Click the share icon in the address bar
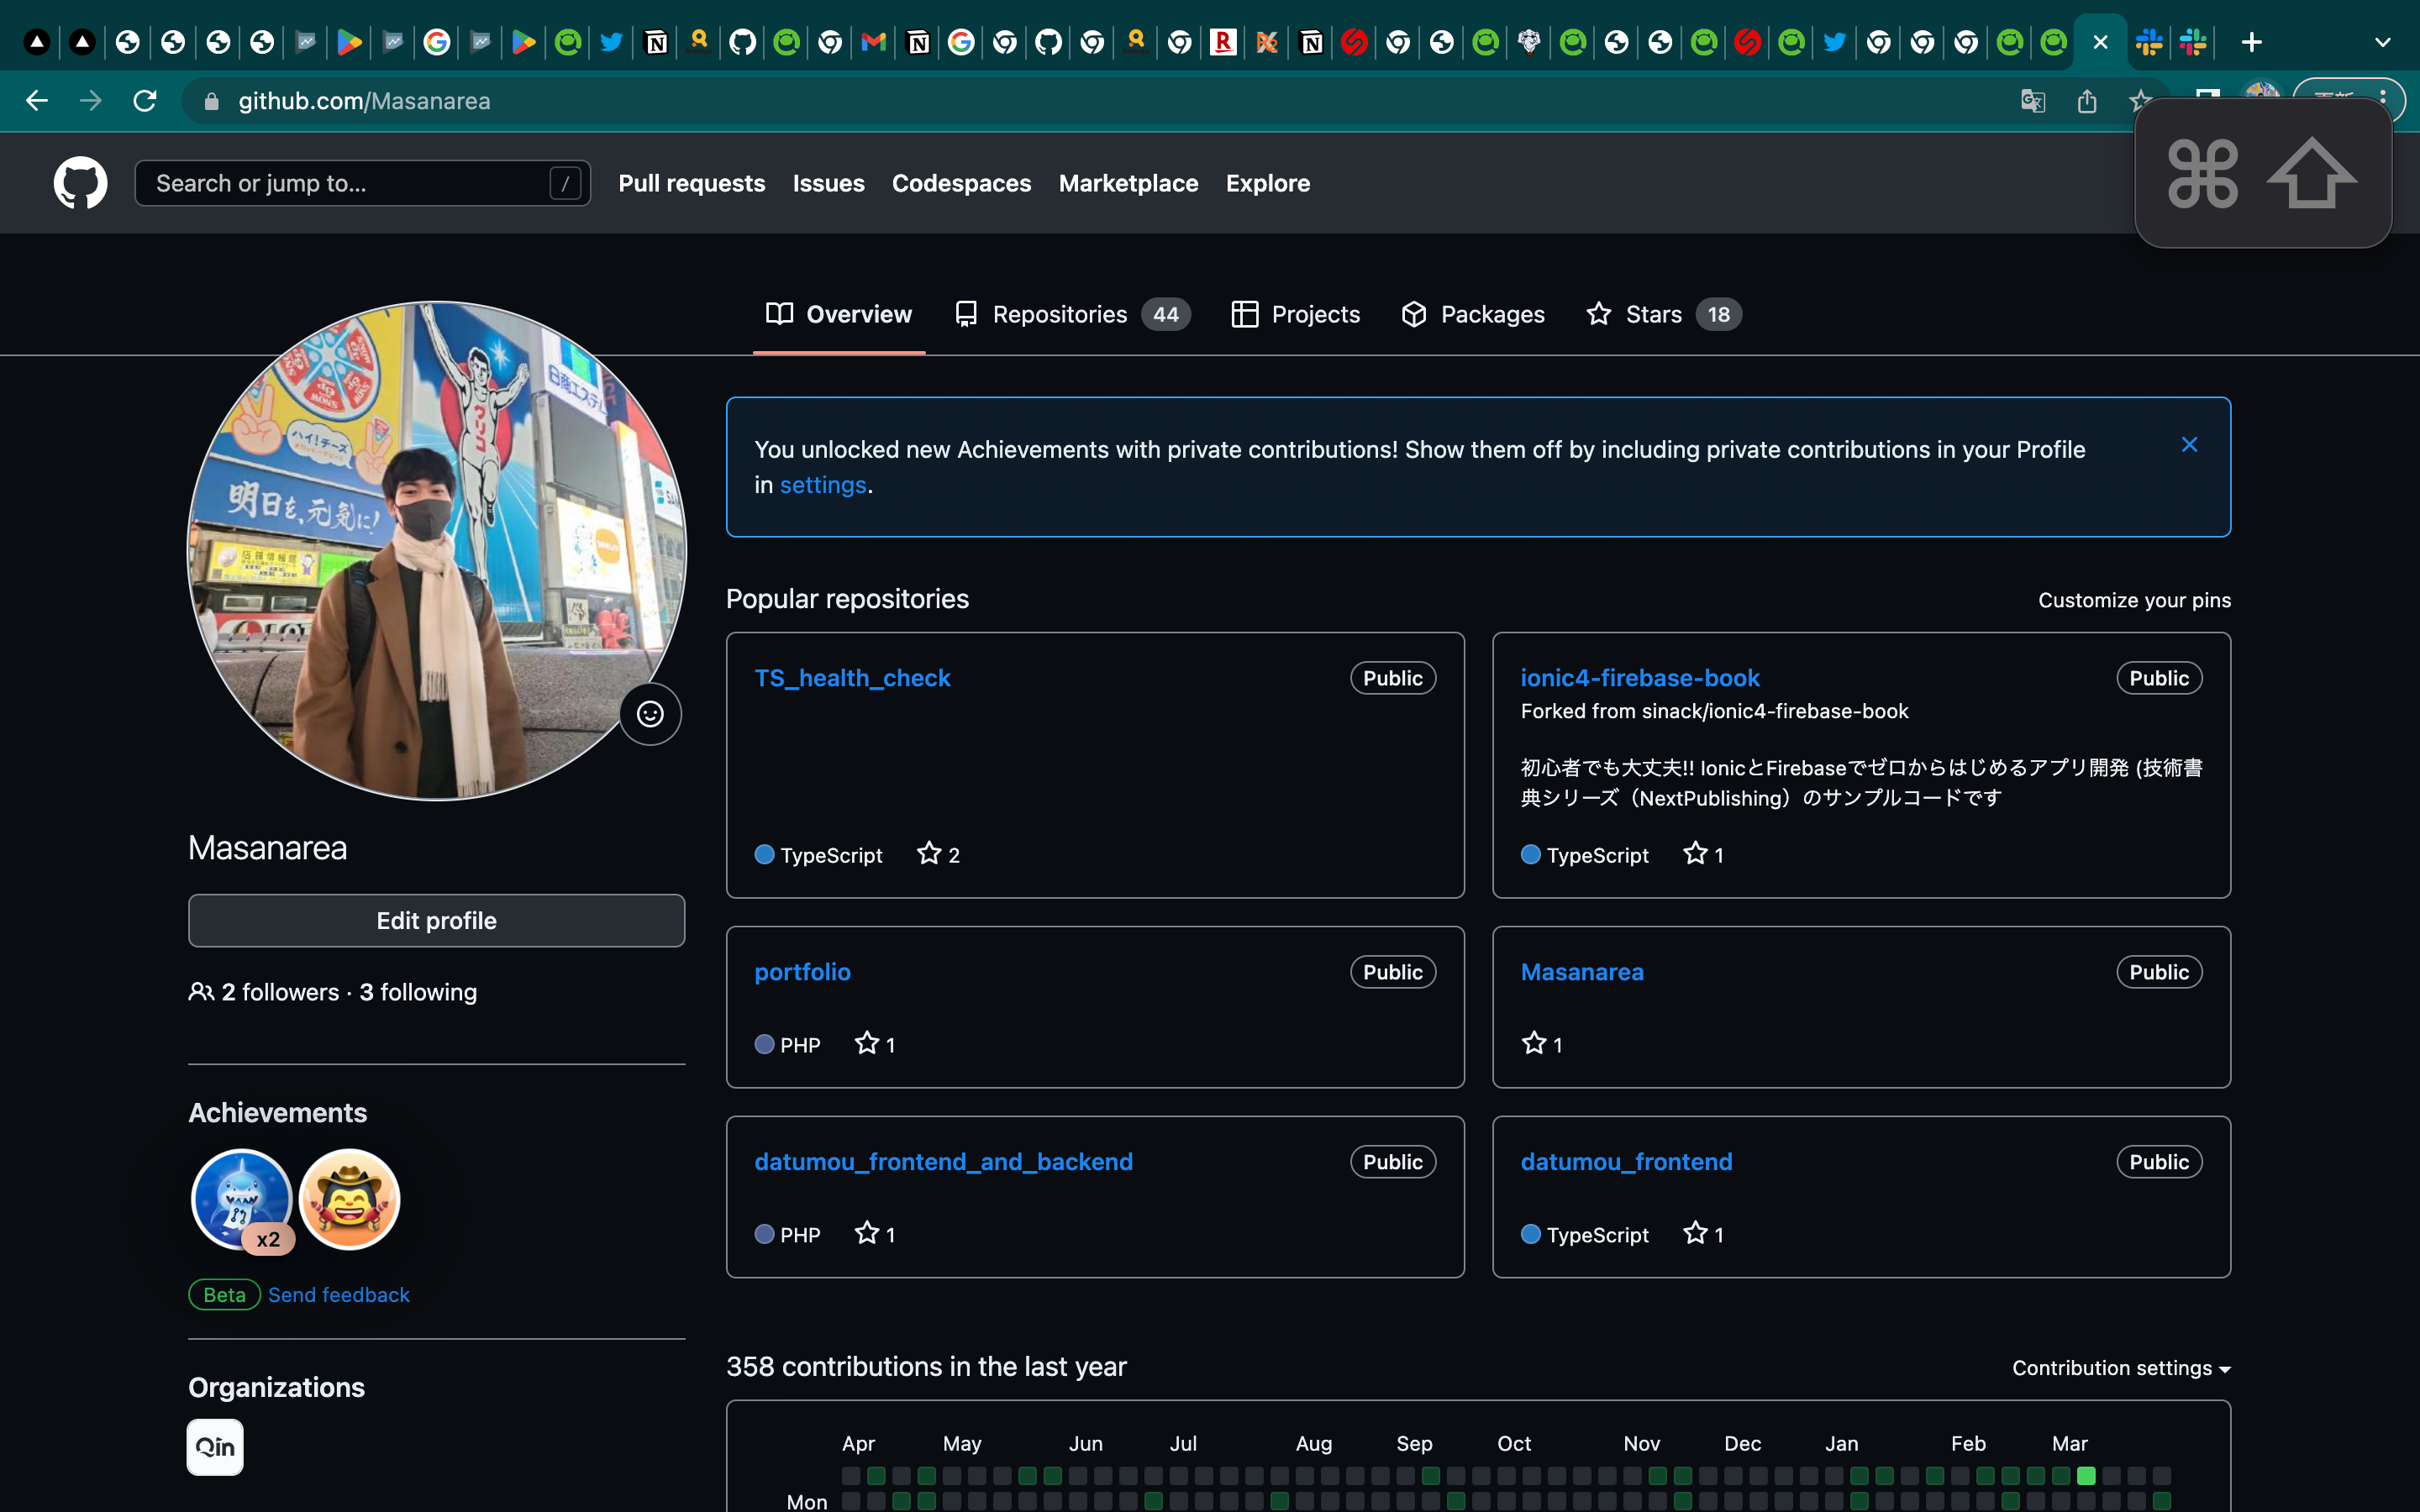The image size is (2420, 1512). click(x=2087, y=101)
